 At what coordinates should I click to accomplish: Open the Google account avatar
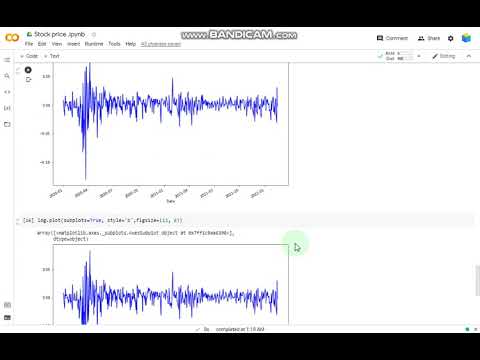coord(466,38)
